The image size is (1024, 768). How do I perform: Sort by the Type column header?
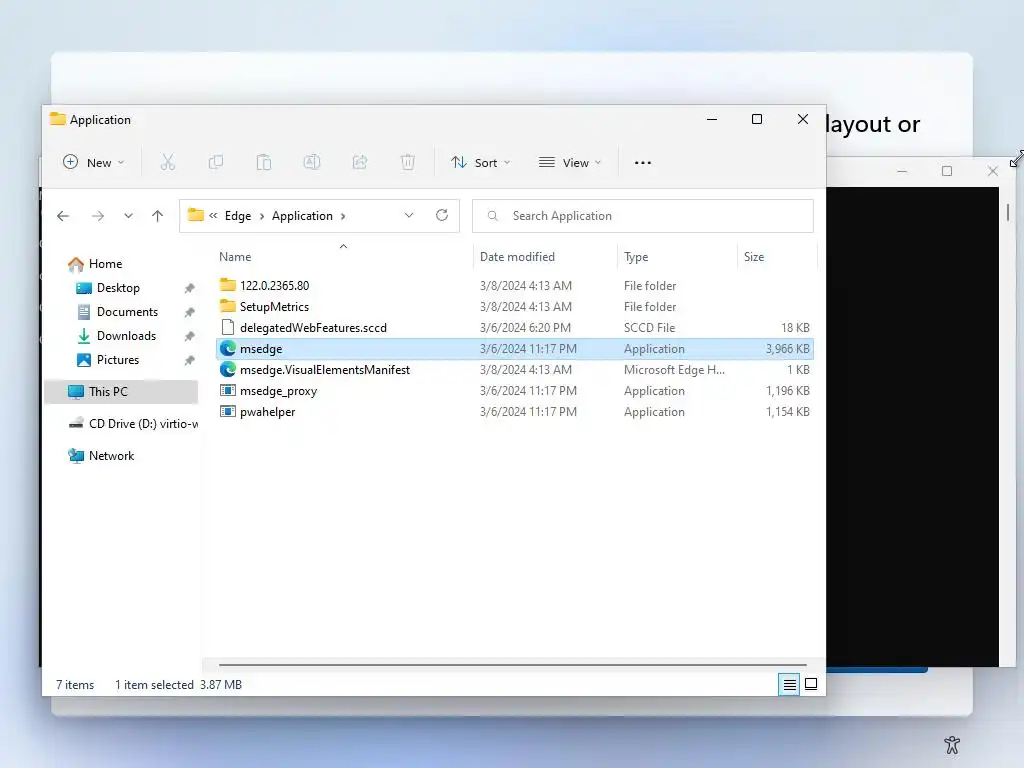(x=636, y=257)
